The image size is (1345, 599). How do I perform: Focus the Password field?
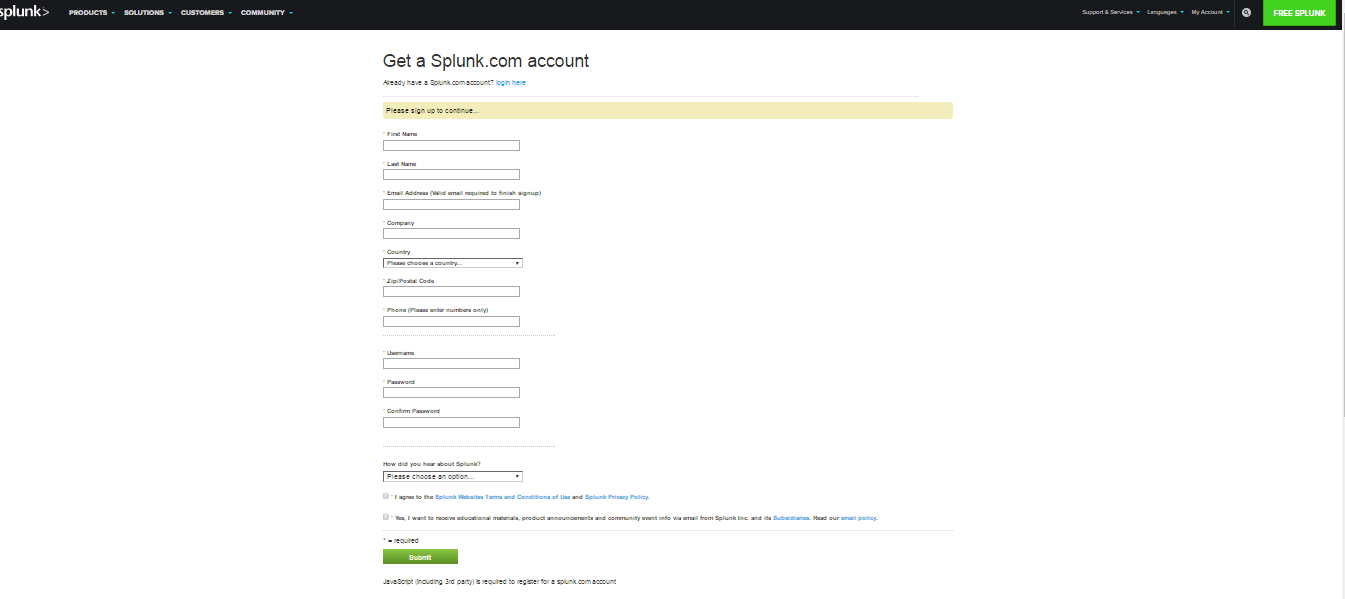451,393
